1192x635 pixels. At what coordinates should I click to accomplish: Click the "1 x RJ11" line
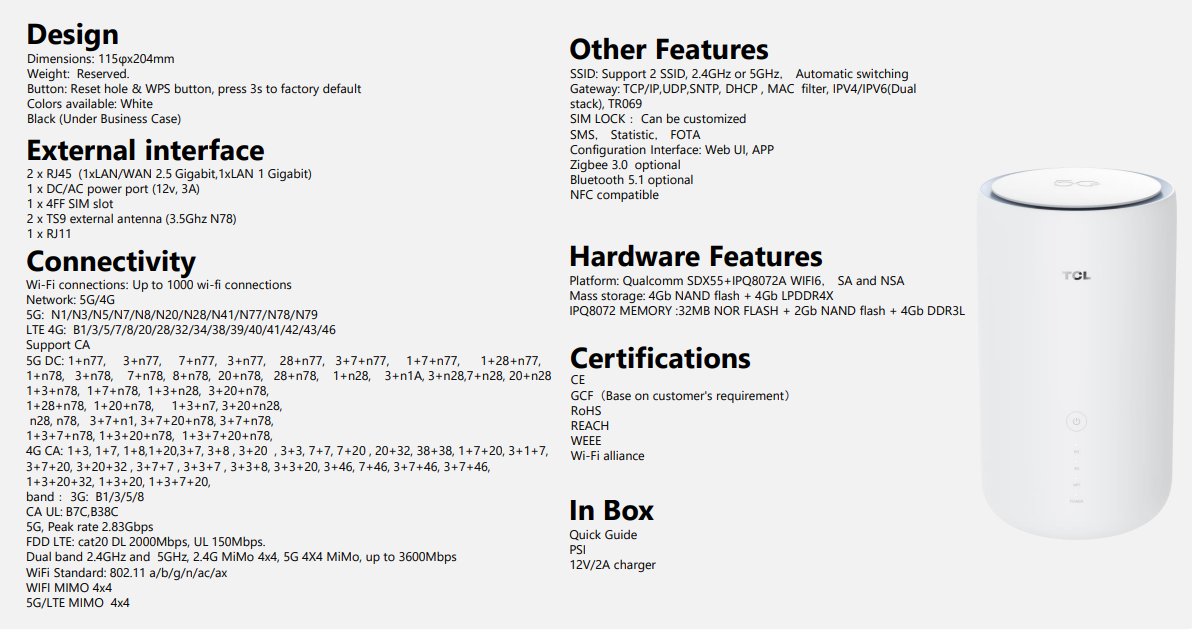pos(49,233)
